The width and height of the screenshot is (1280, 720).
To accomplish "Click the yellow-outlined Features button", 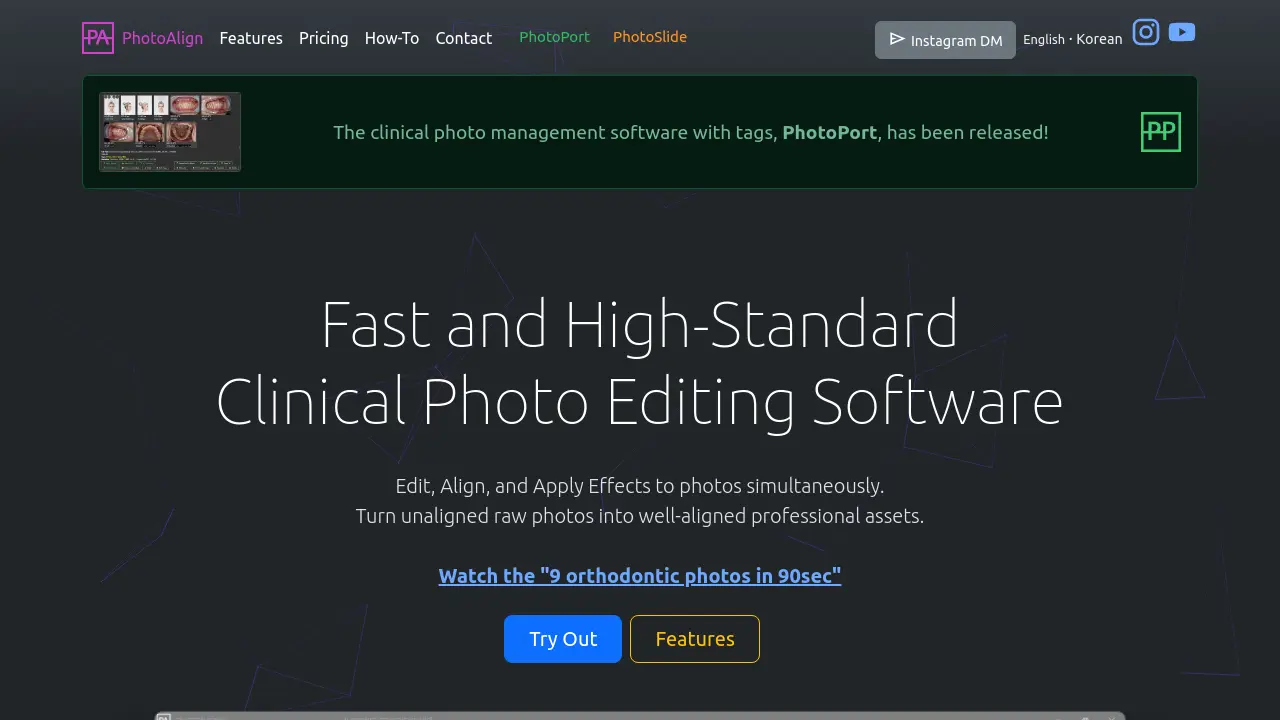I will (695, 639).
